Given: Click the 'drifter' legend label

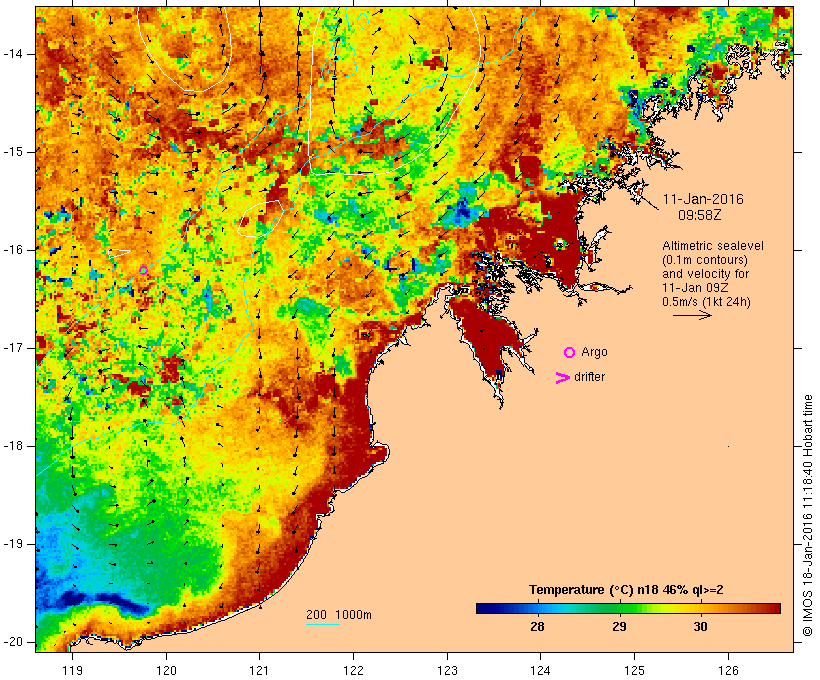Looking at the screenshot, I should pyautogui.click(x=589, y=377).
